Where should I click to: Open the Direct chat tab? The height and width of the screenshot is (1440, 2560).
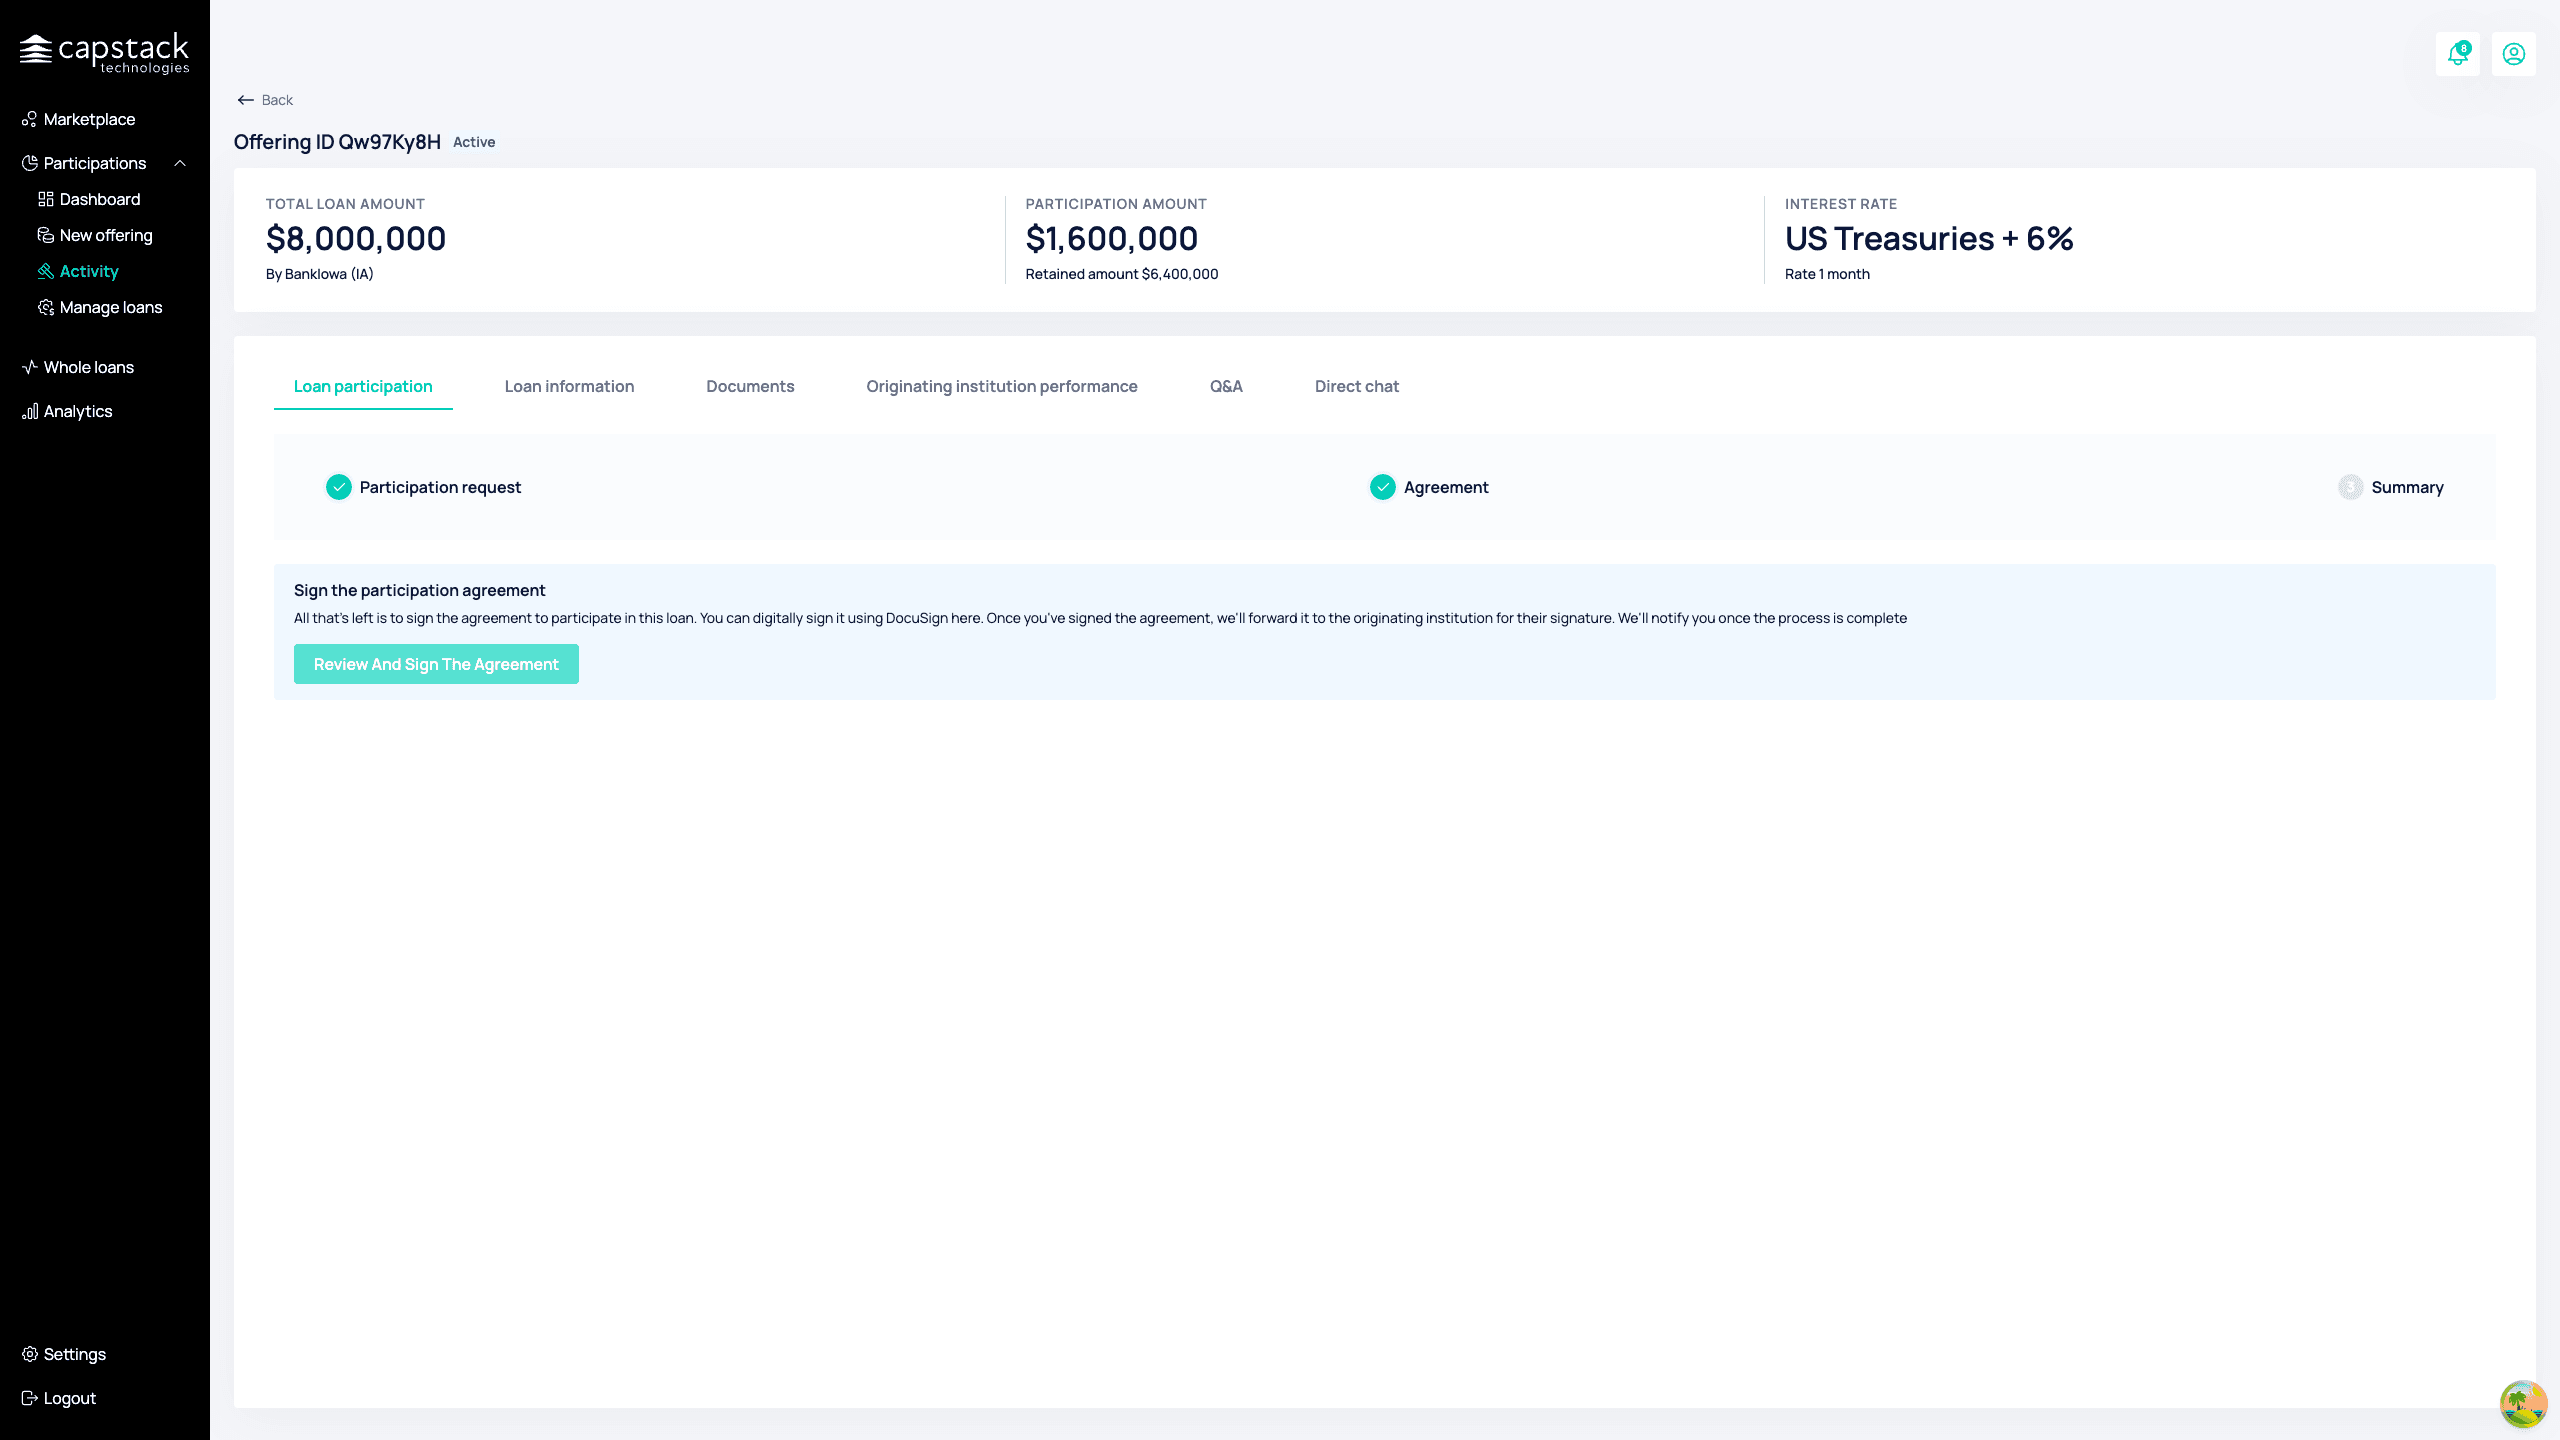(x=1357, y=386)
